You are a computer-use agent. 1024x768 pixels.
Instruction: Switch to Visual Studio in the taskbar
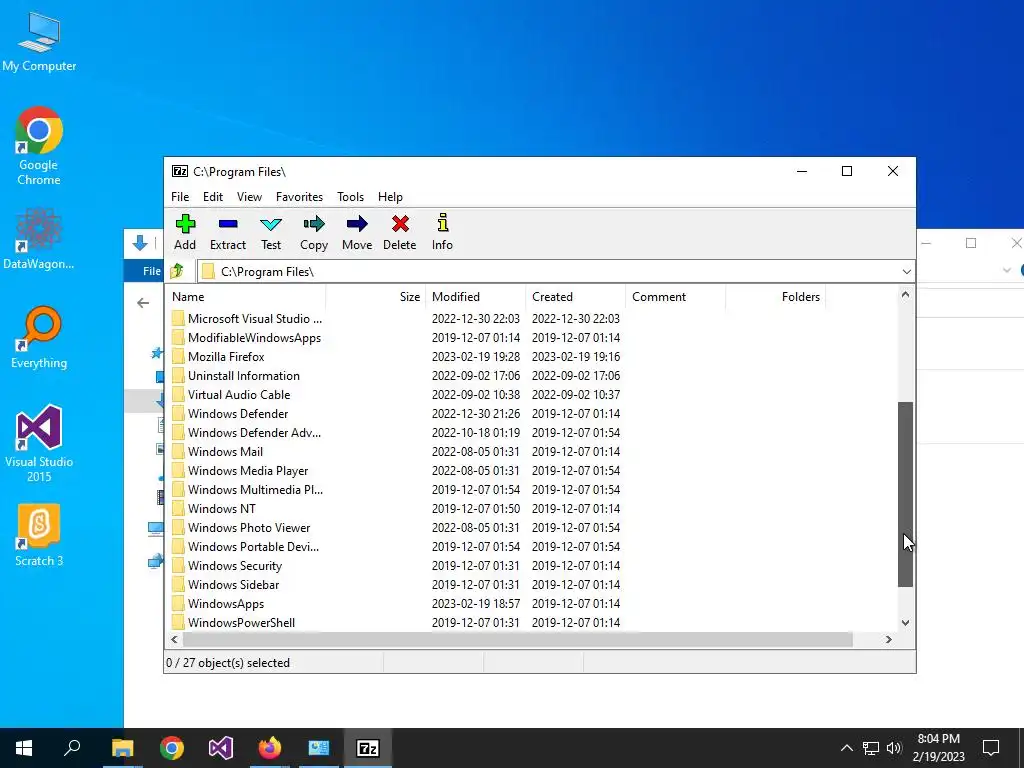coord(221,748)
